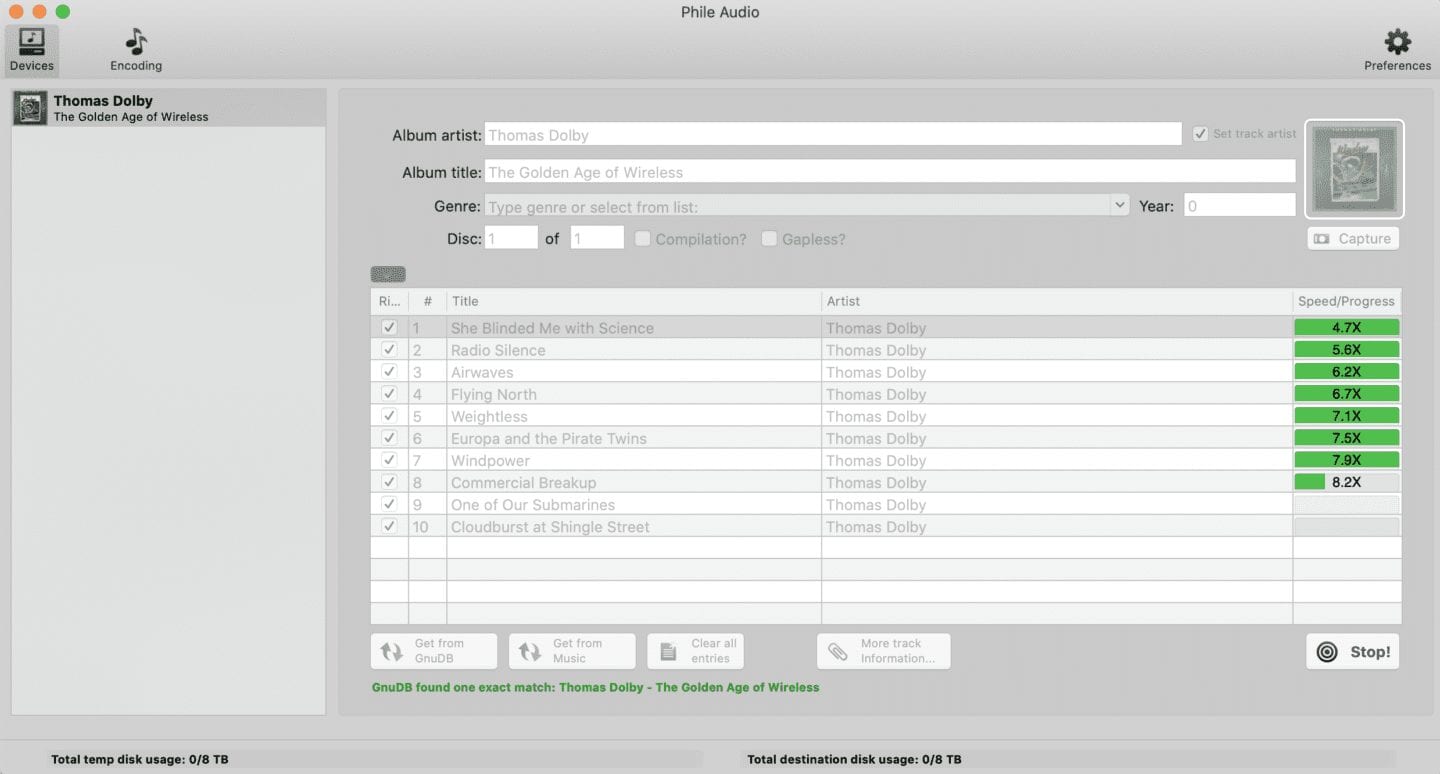This screenshot has width=1440, height=774.
Task: Open Preferences gear icon
Action: [x=1397, y=42]
